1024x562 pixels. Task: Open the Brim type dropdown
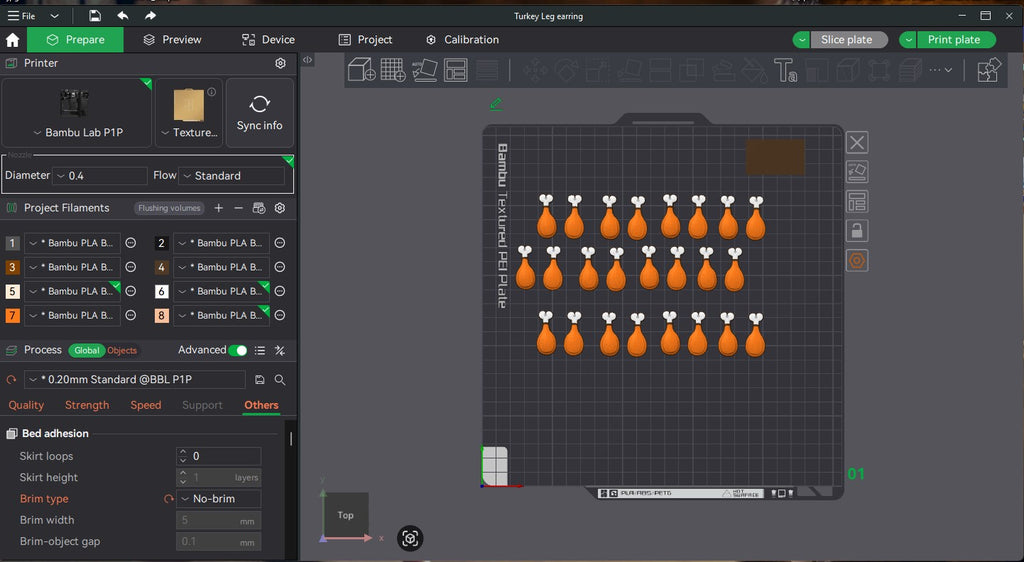(219, 499)
